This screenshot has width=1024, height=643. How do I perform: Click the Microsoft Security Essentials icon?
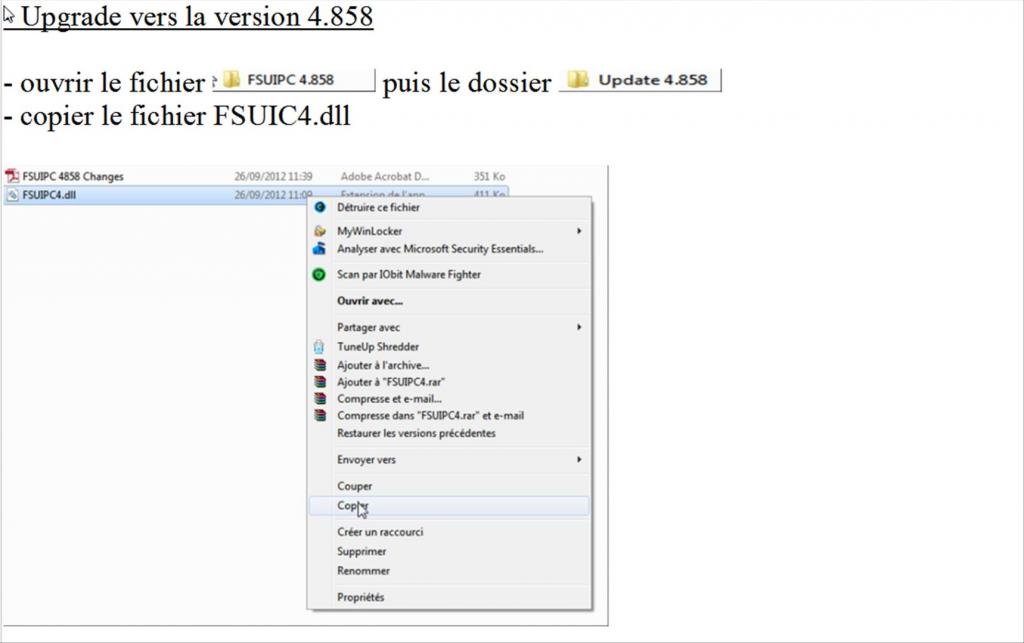(x=319, y=249)
